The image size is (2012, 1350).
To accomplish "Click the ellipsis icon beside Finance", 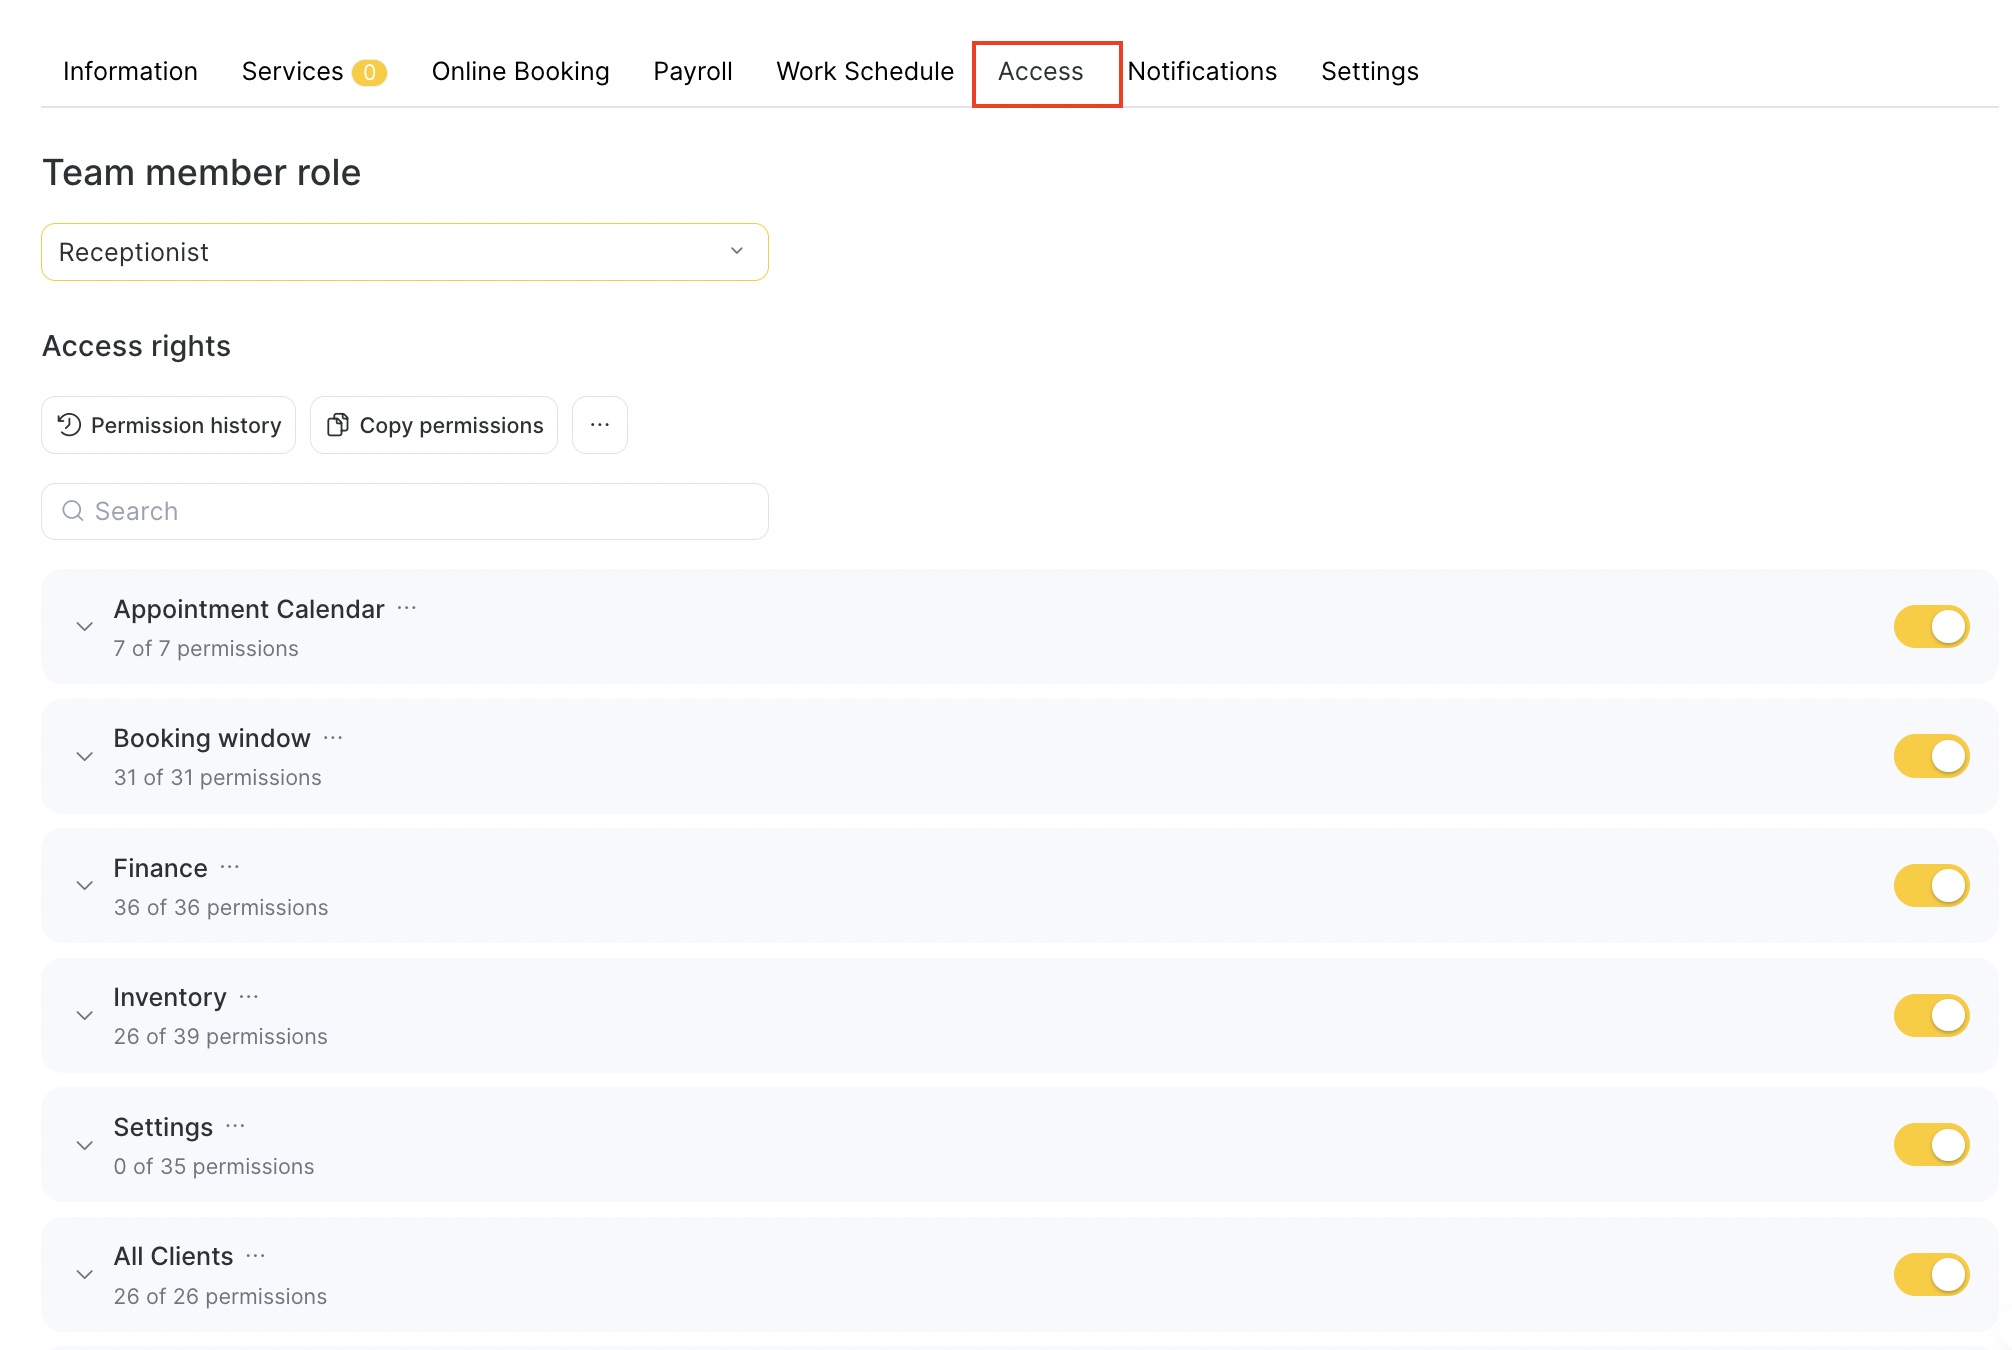I will coord(230,867).
